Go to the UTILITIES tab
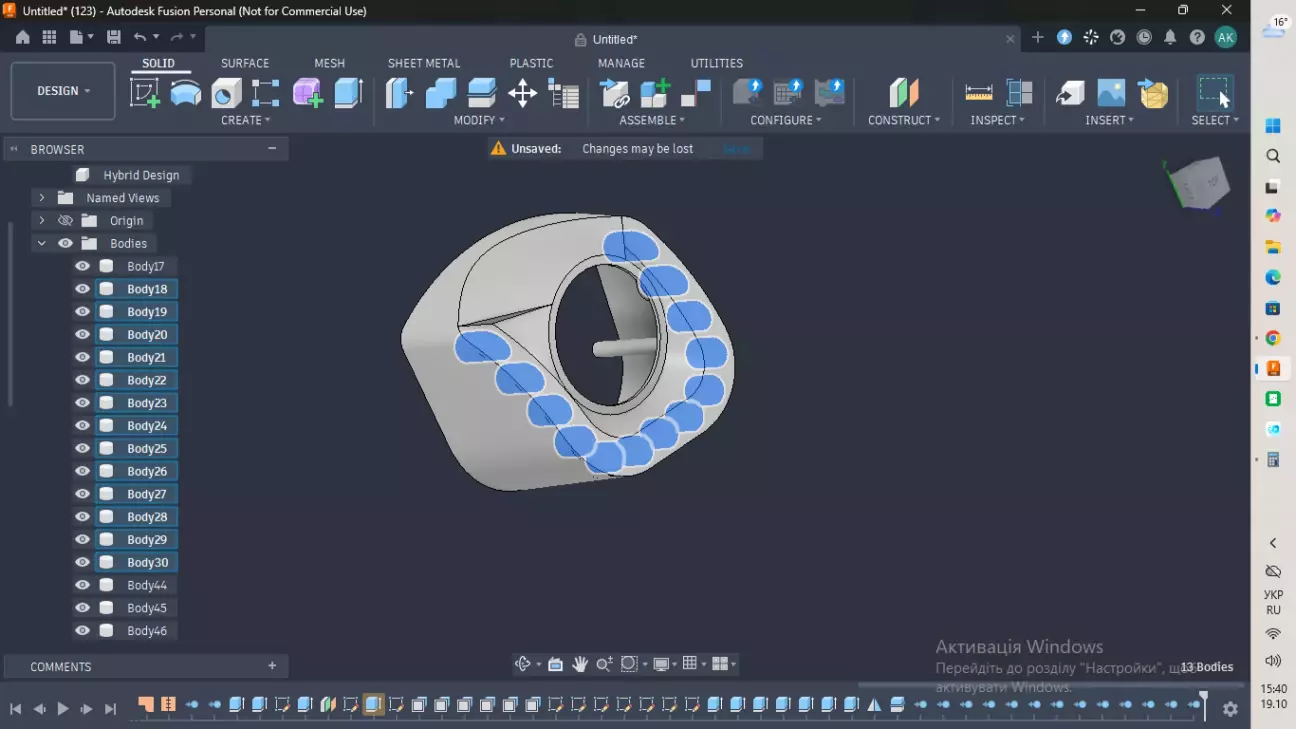Screen dimensions: 1296x729 [x=717, y=63]
